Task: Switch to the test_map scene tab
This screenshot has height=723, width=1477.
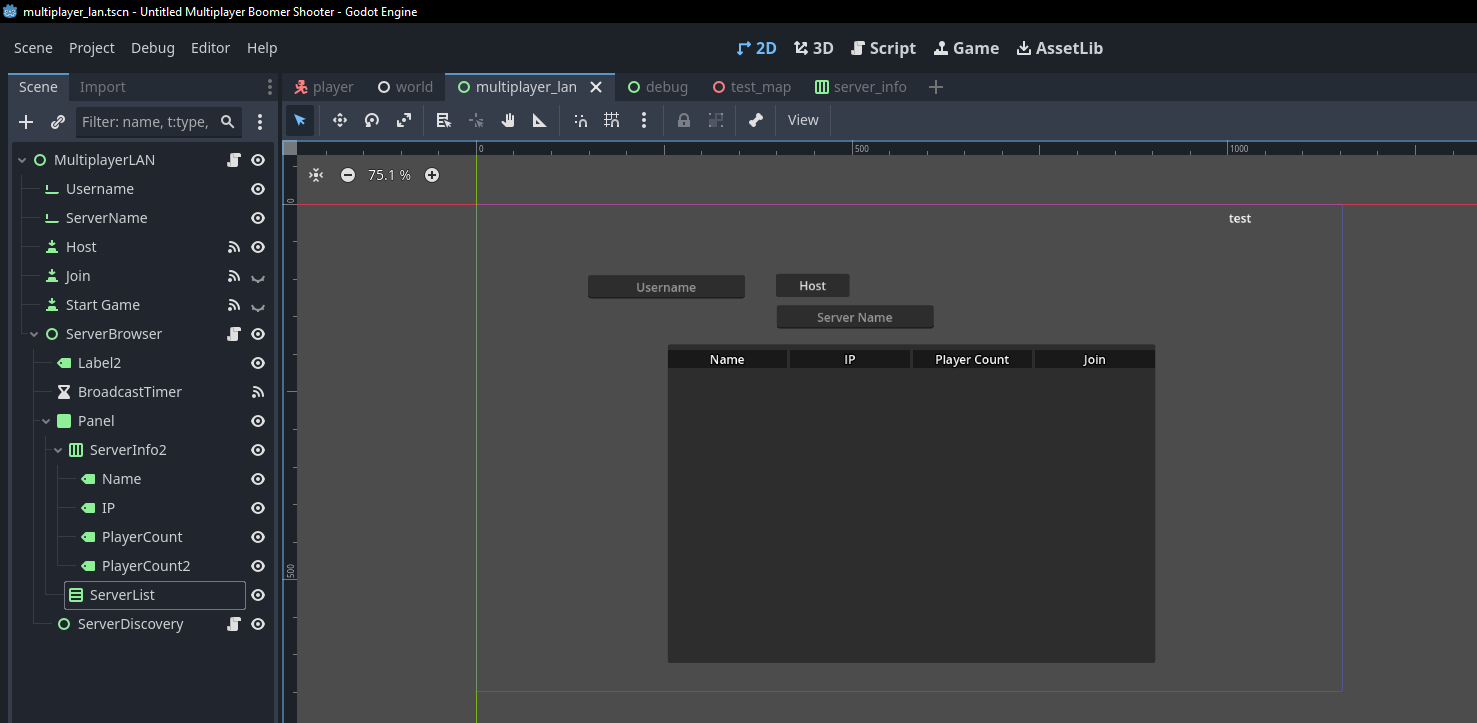Action: (x=750, y=87)
